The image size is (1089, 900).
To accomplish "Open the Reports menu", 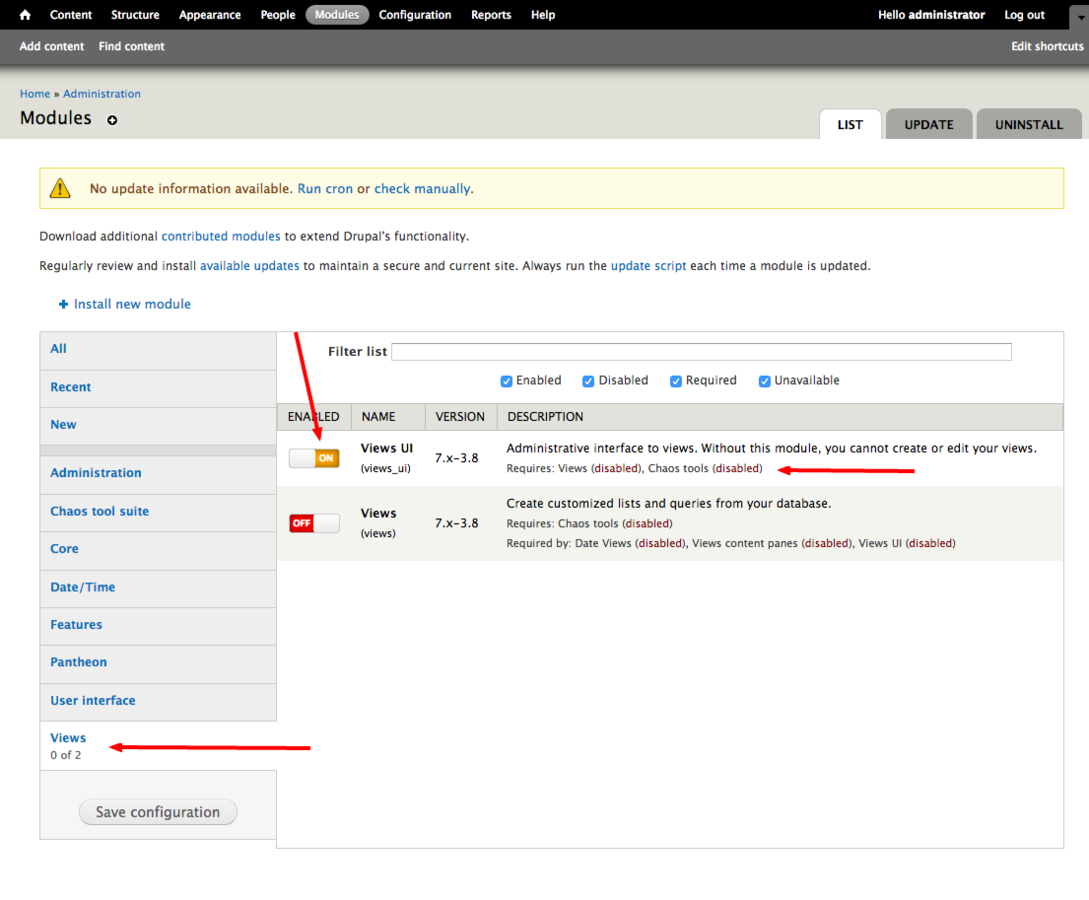I will click(x=491, y=15).
